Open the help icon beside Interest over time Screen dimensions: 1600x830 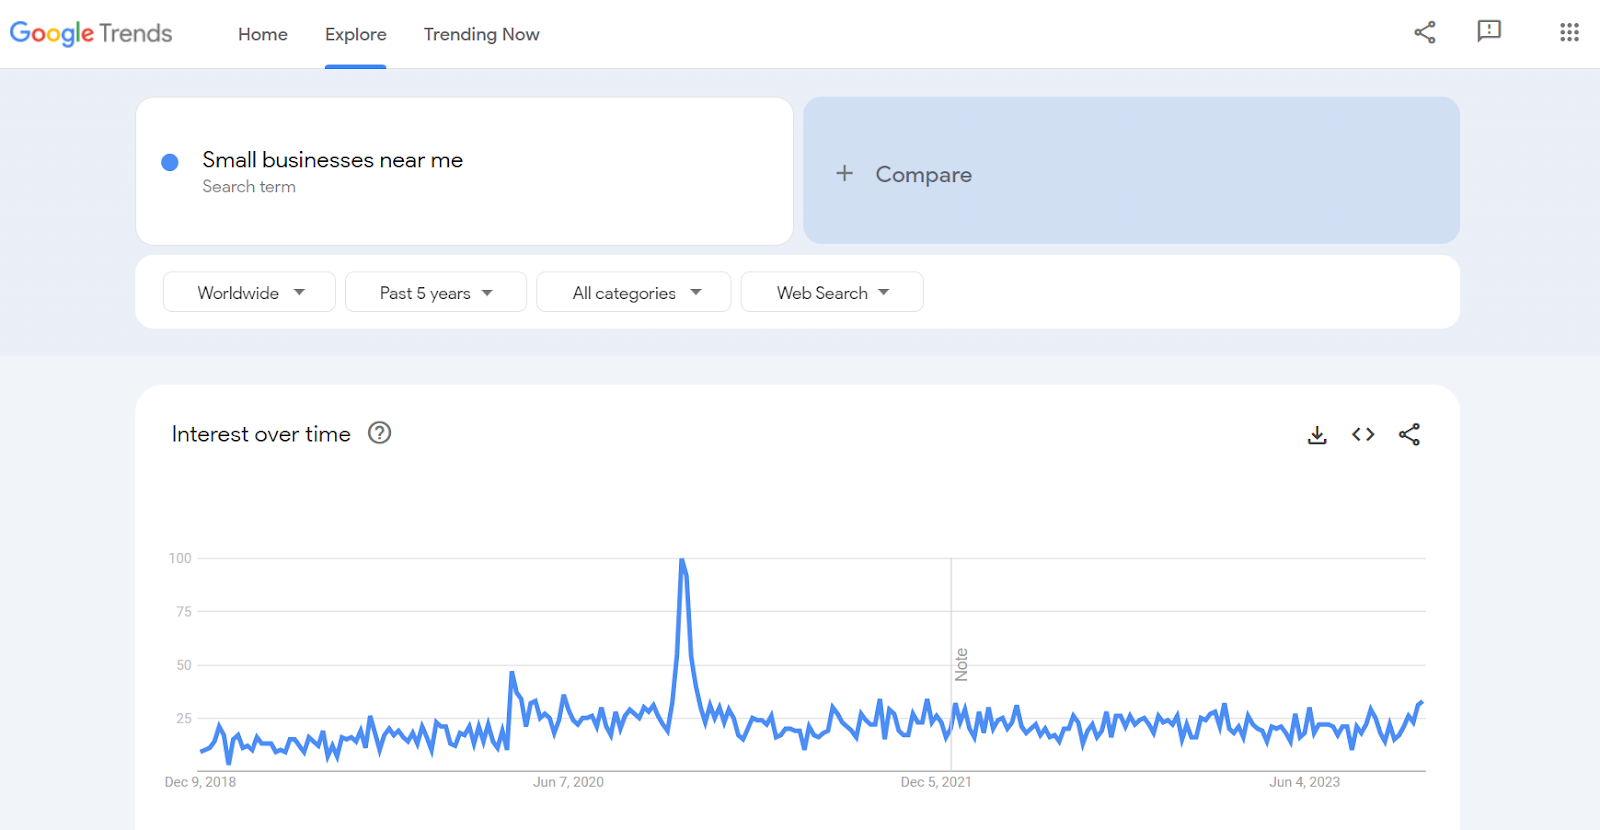coord(379,433)
